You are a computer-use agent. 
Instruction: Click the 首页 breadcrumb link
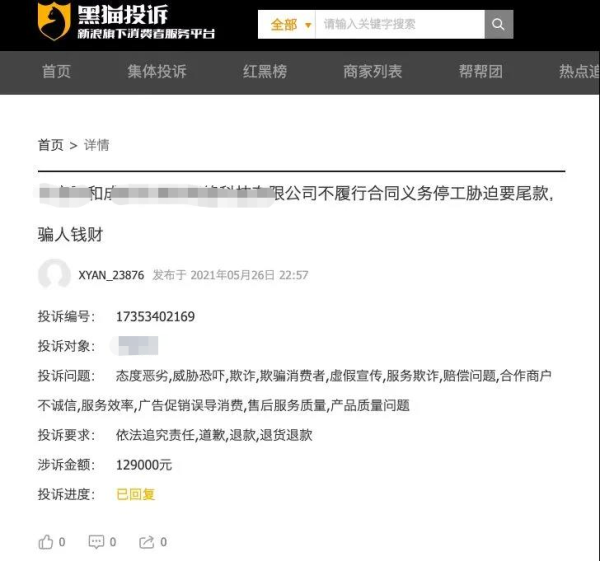pyautogui.click(x=51, y=145)
